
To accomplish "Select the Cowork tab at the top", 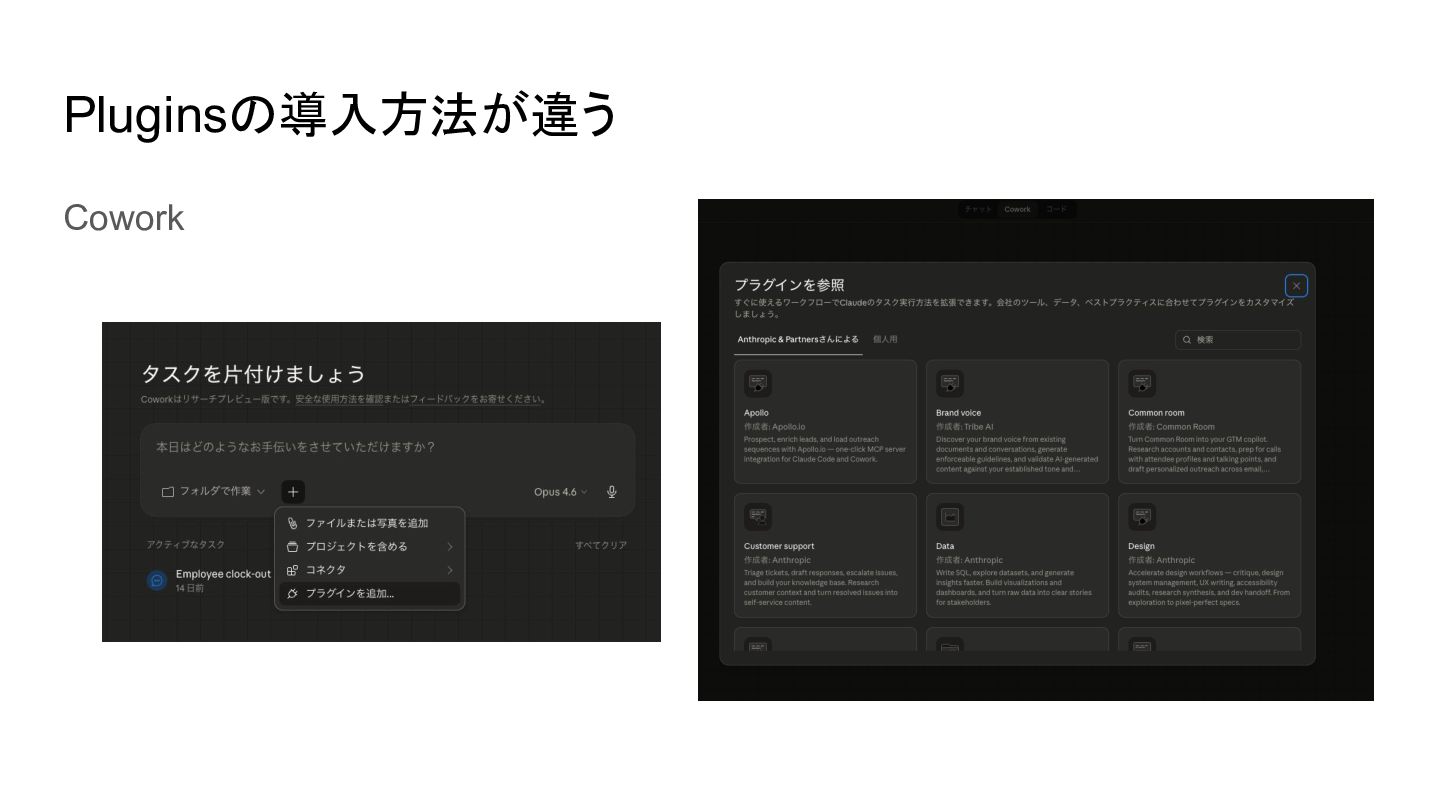I will [x=1017, y=210].
